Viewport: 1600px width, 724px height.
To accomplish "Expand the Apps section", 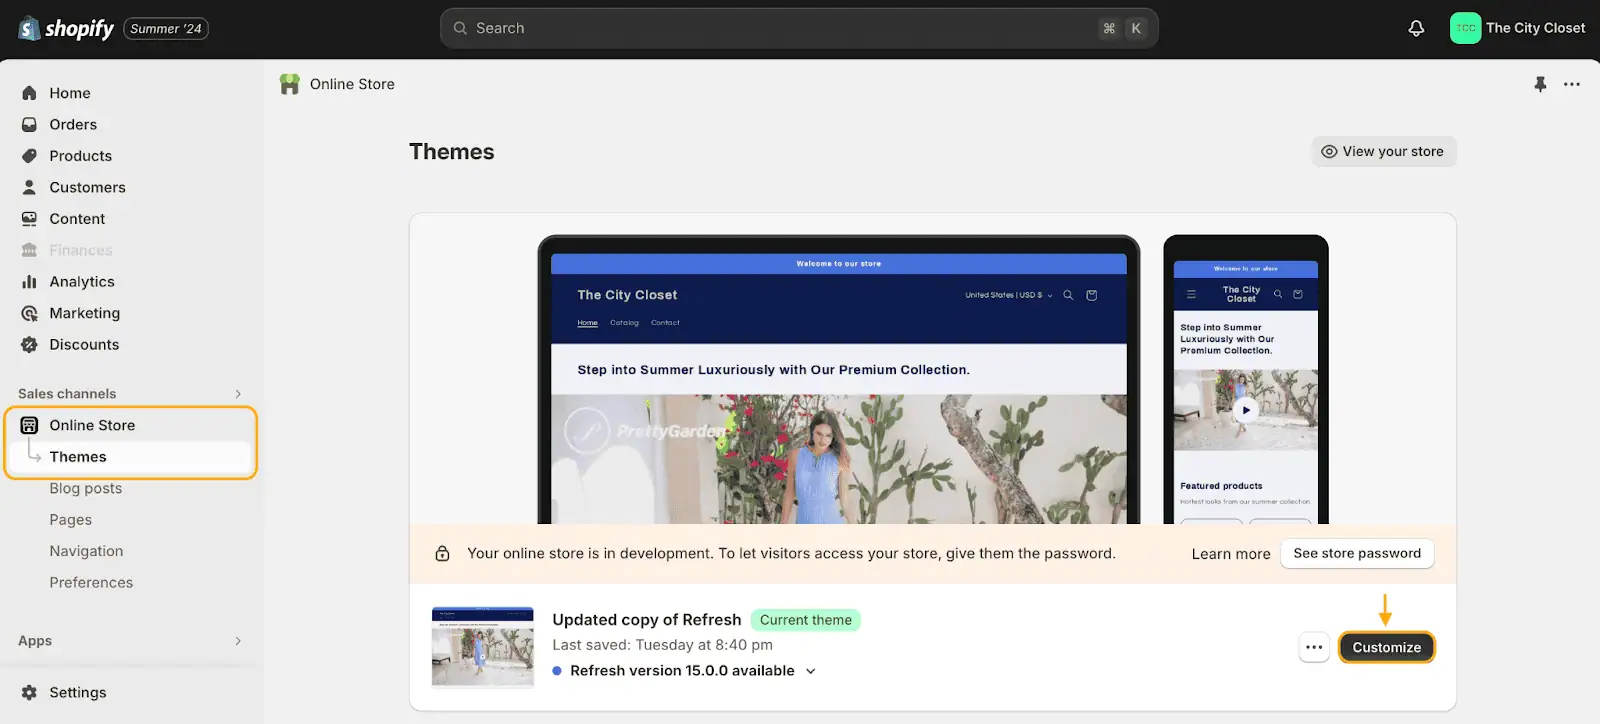I will point(238,641).
